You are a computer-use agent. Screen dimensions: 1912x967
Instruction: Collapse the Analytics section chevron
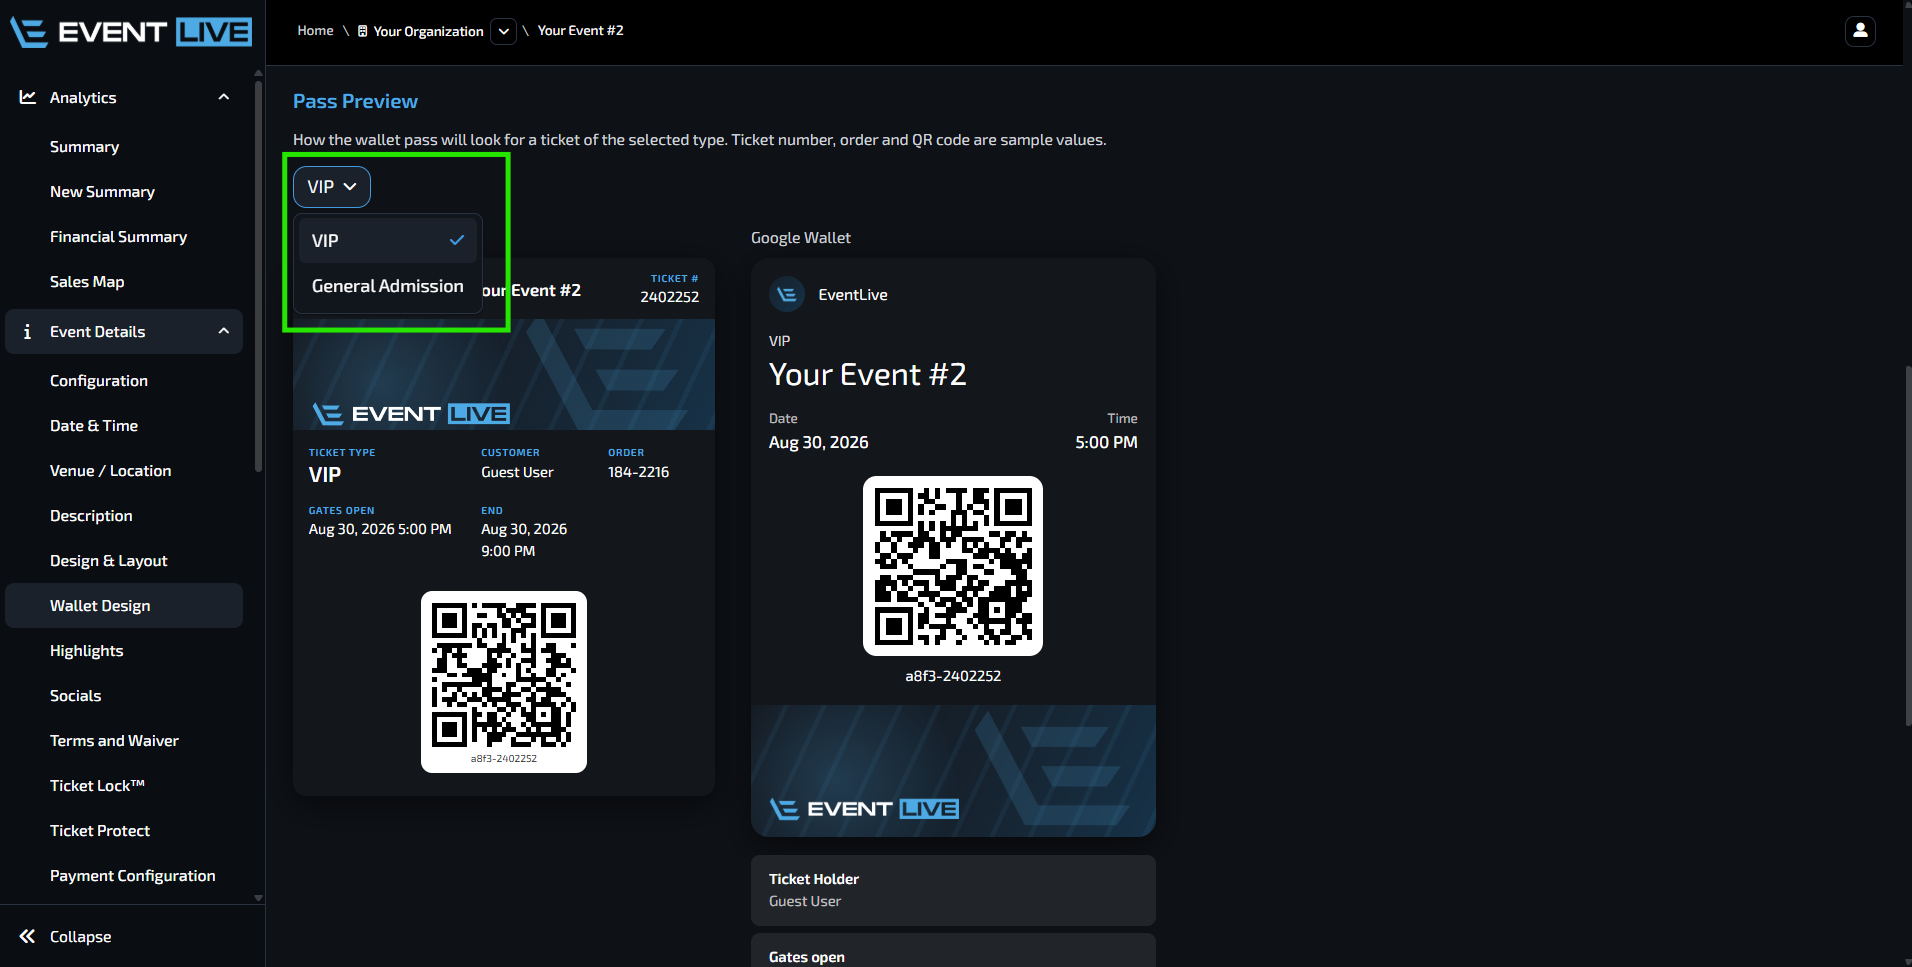click(x=224, y=97)
